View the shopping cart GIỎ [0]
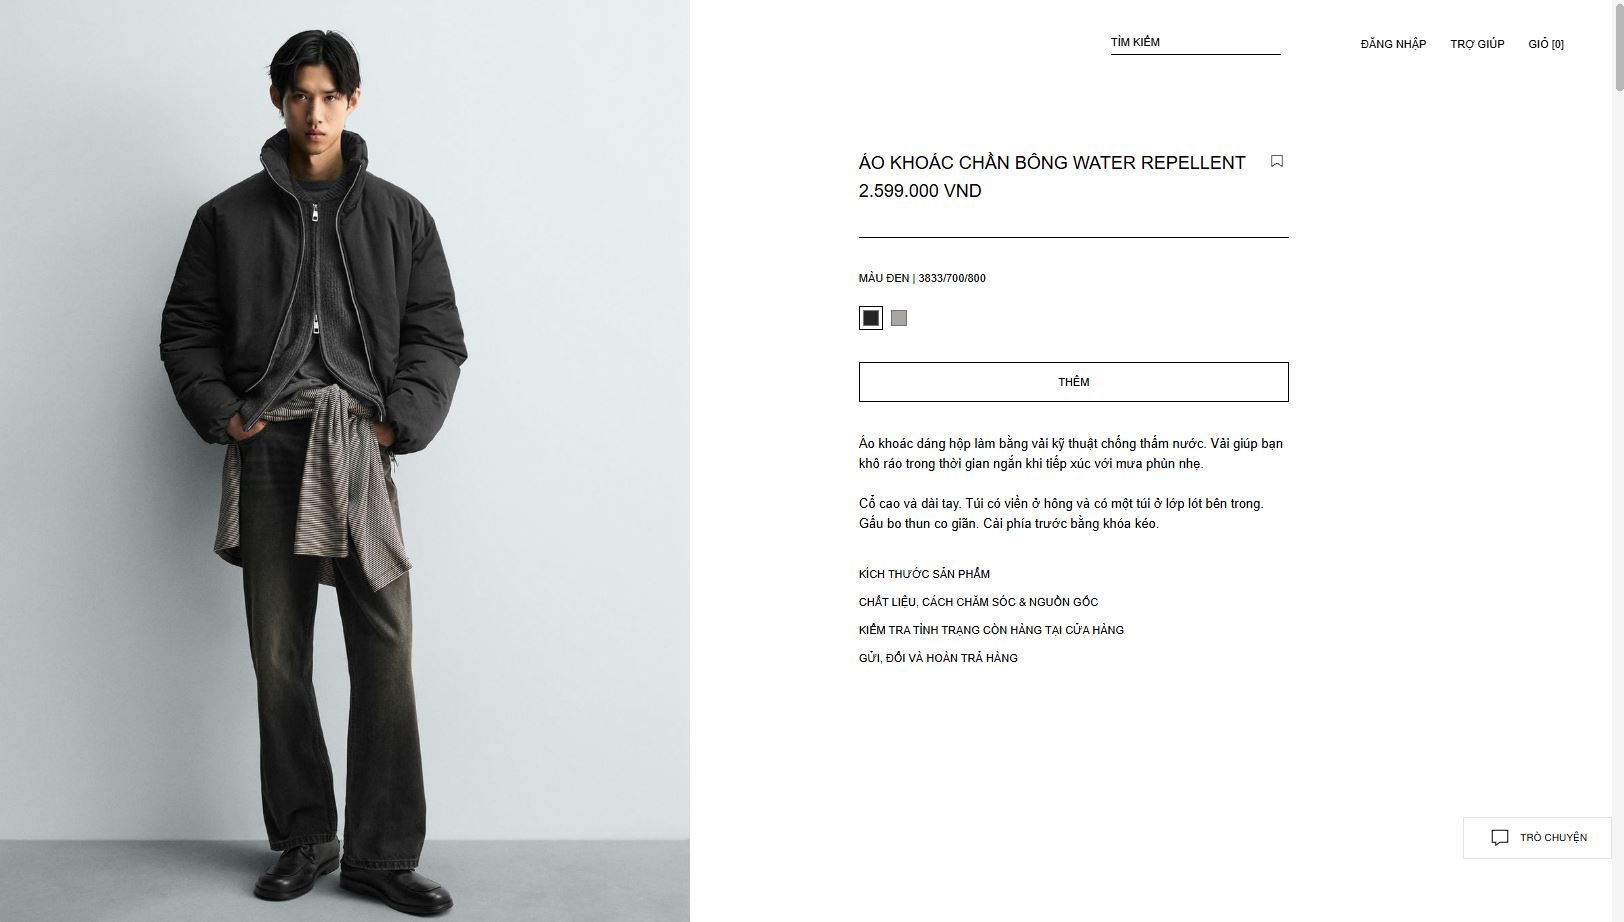Image resolution: width=1624 pixels, height=922 pixels. [1546, 44]
